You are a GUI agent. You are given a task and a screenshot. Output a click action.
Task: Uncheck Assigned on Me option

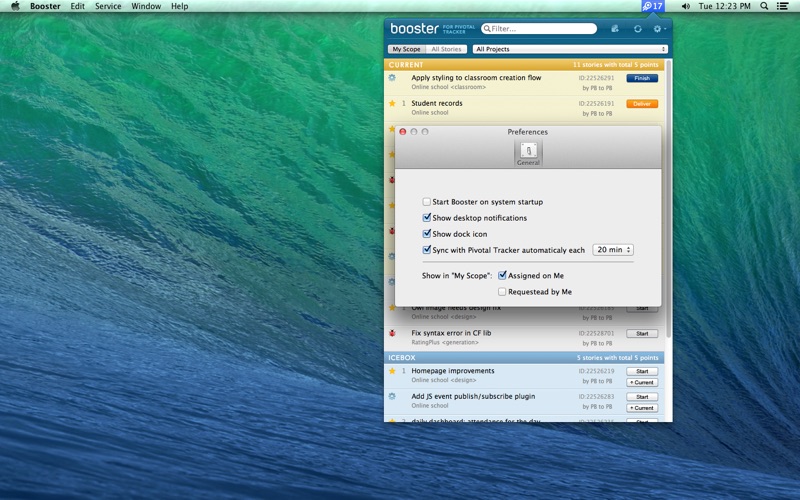click(x=502, y=276)
